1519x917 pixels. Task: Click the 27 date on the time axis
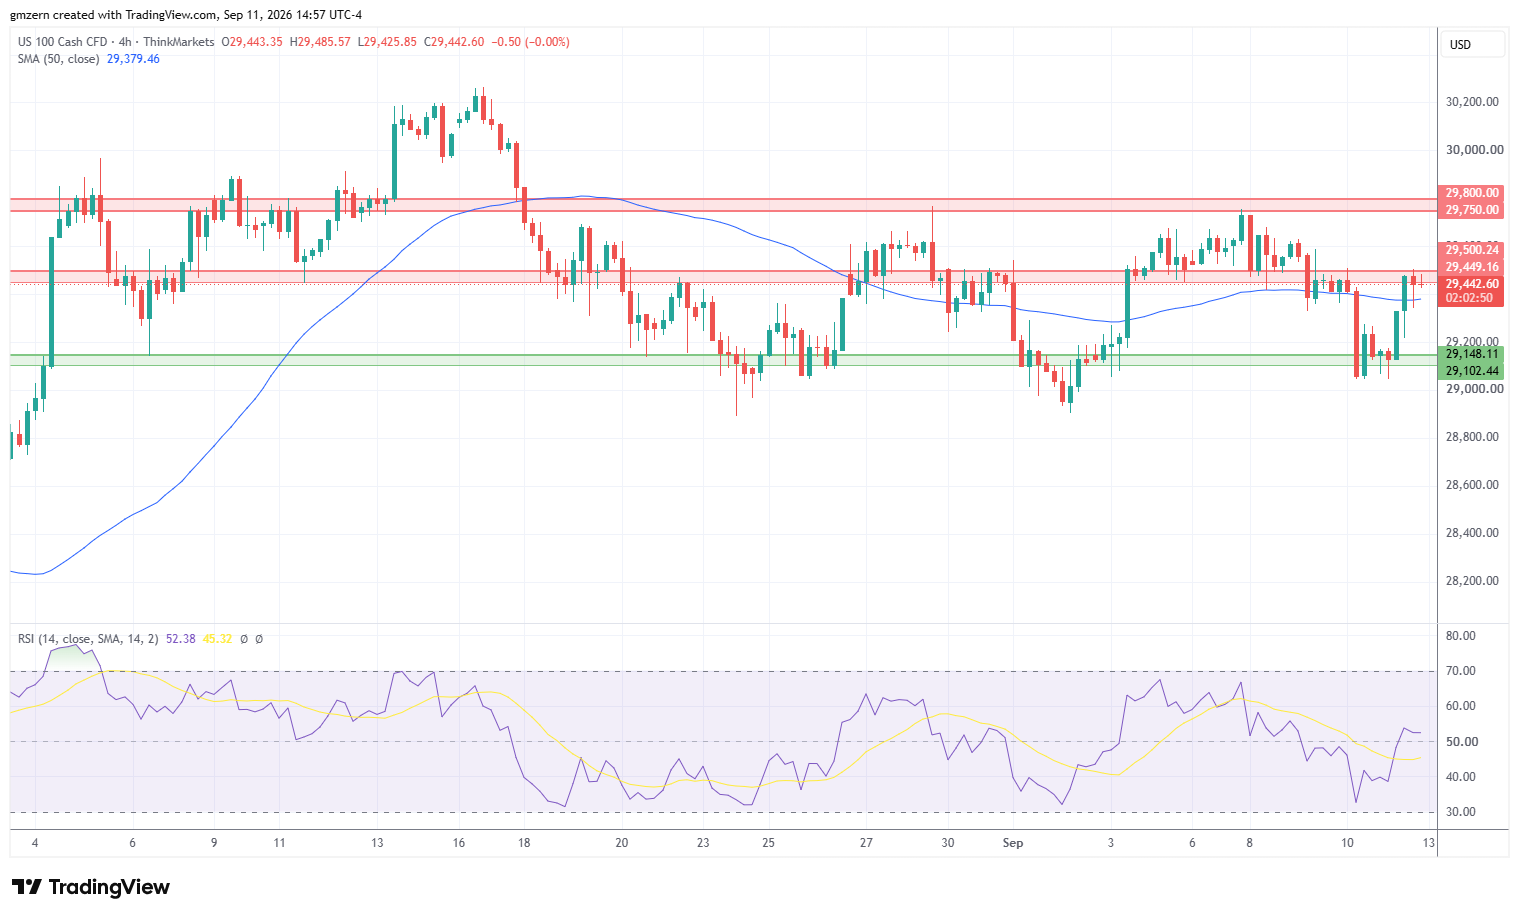pos(866,843)
